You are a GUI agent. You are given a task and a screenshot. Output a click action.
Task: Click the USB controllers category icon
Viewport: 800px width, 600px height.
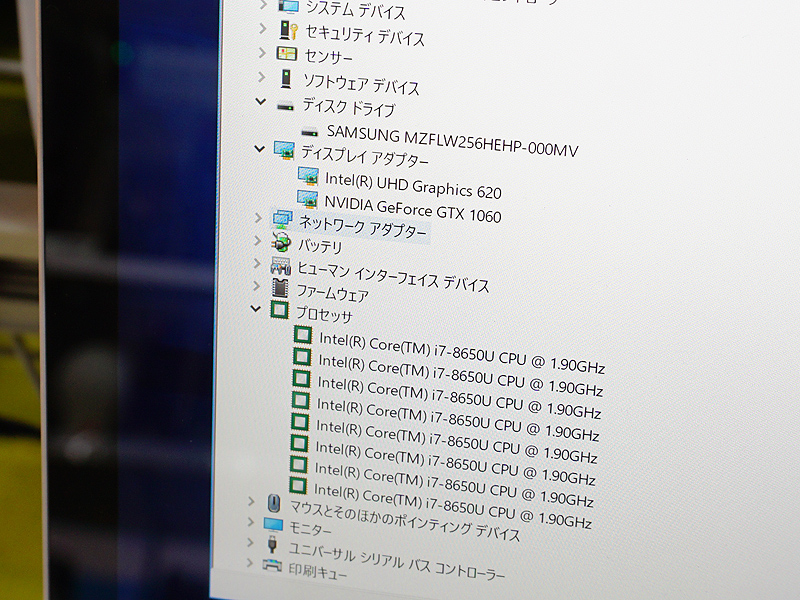(x=272, y=544)
